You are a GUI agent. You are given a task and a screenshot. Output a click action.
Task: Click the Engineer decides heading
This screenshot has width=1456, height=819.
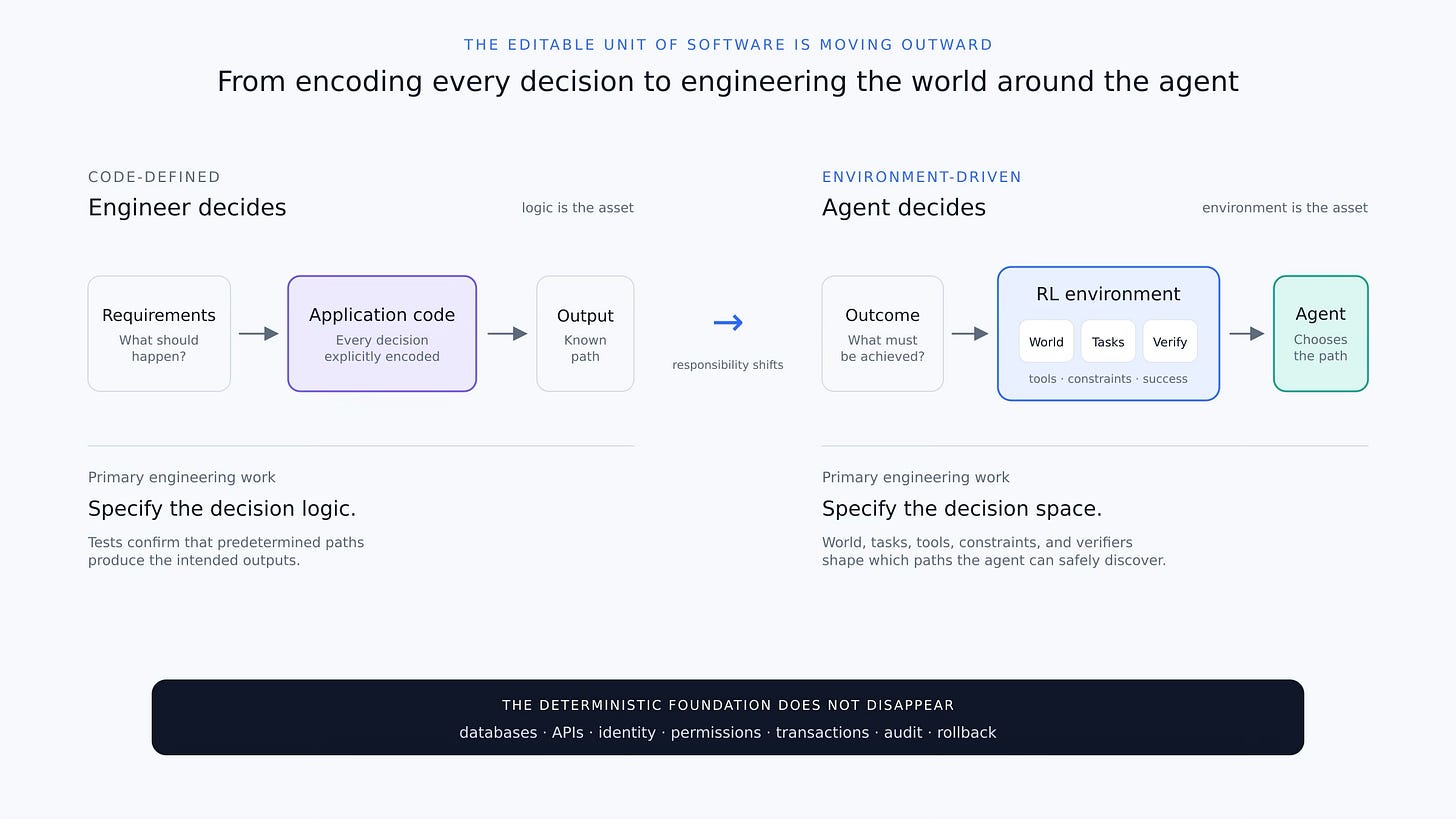(x=187, y=207)
